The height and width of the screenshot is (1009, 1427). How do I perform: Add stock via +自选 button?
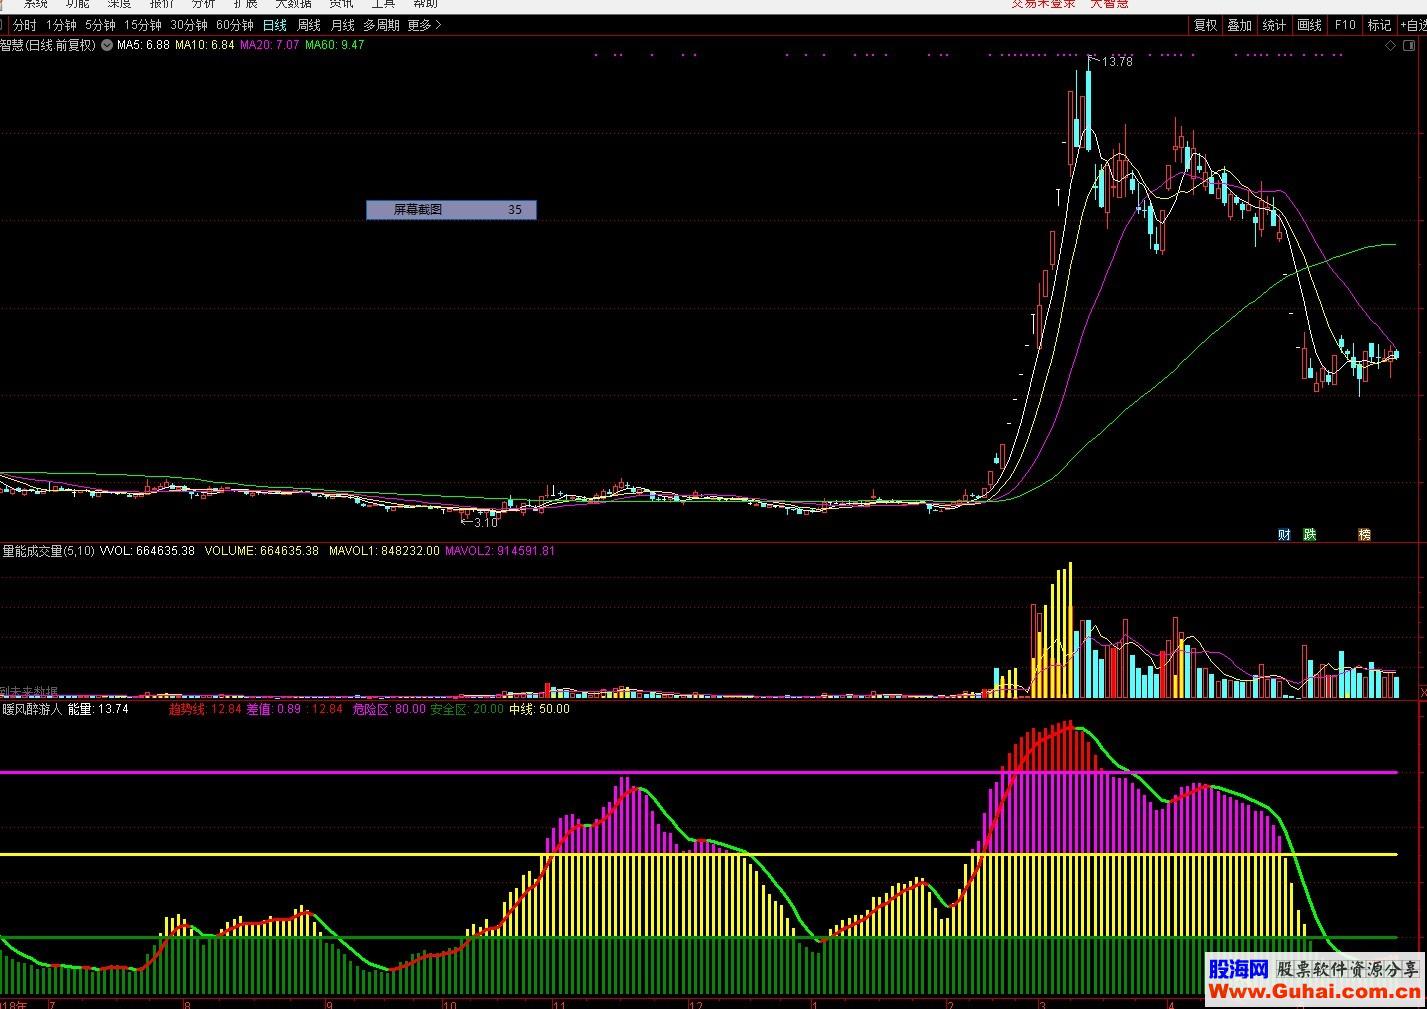1413,25
